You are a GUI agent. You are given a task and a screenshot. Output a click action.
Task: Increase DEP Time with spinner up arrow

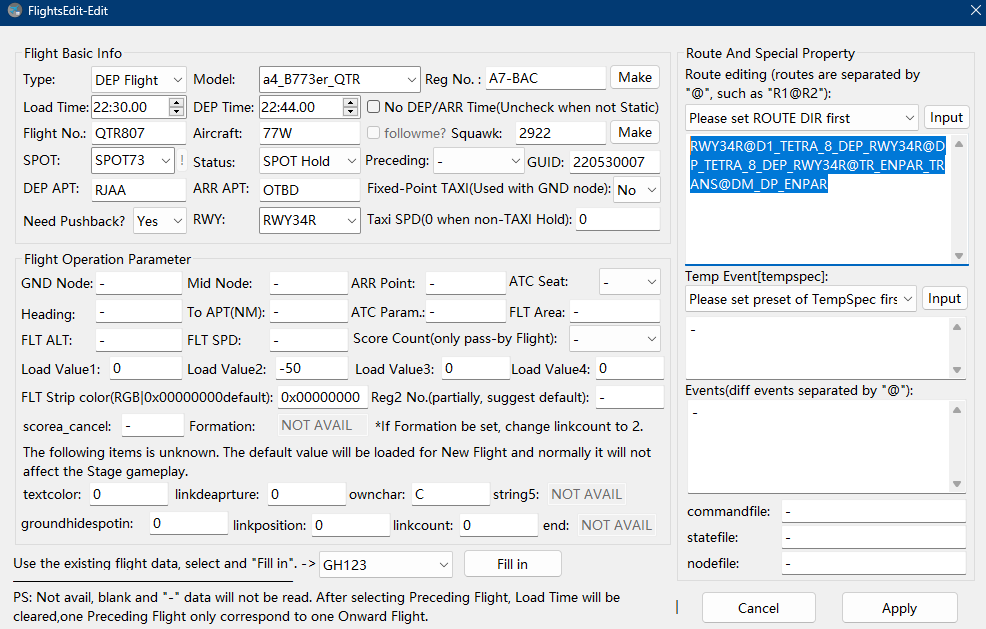click(350, 102)
